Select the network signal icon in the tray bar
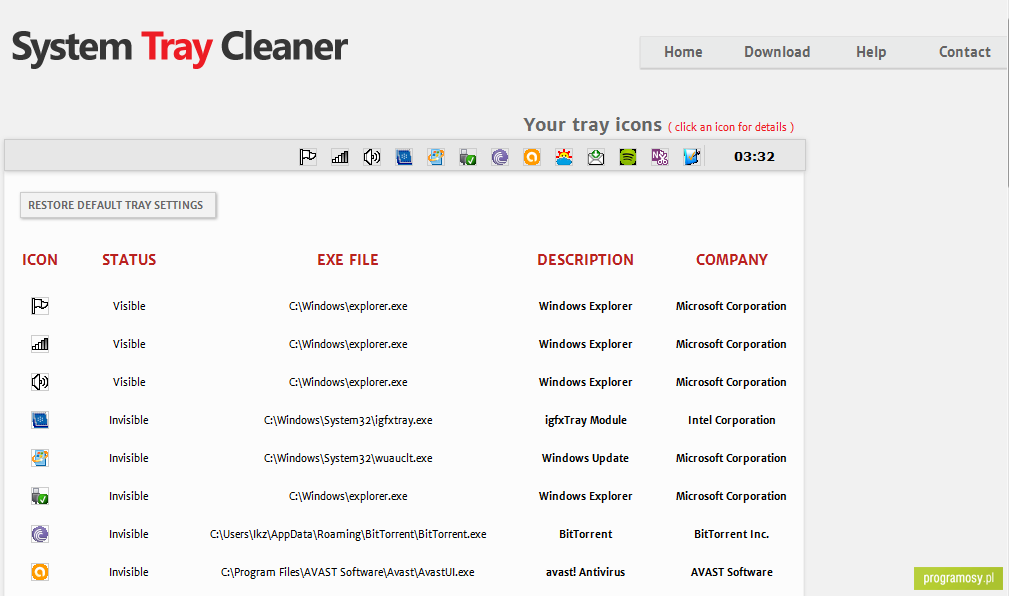Image resolution: width=1009 pixels, height=596 pixels. pos(340,156)
